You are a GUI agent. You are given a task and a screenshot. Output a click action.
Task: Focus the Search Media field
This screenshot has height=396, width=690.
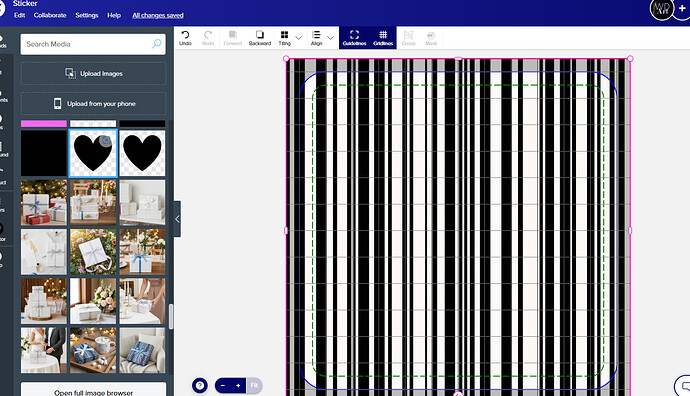pyautogui.click(x=93, y=44)
